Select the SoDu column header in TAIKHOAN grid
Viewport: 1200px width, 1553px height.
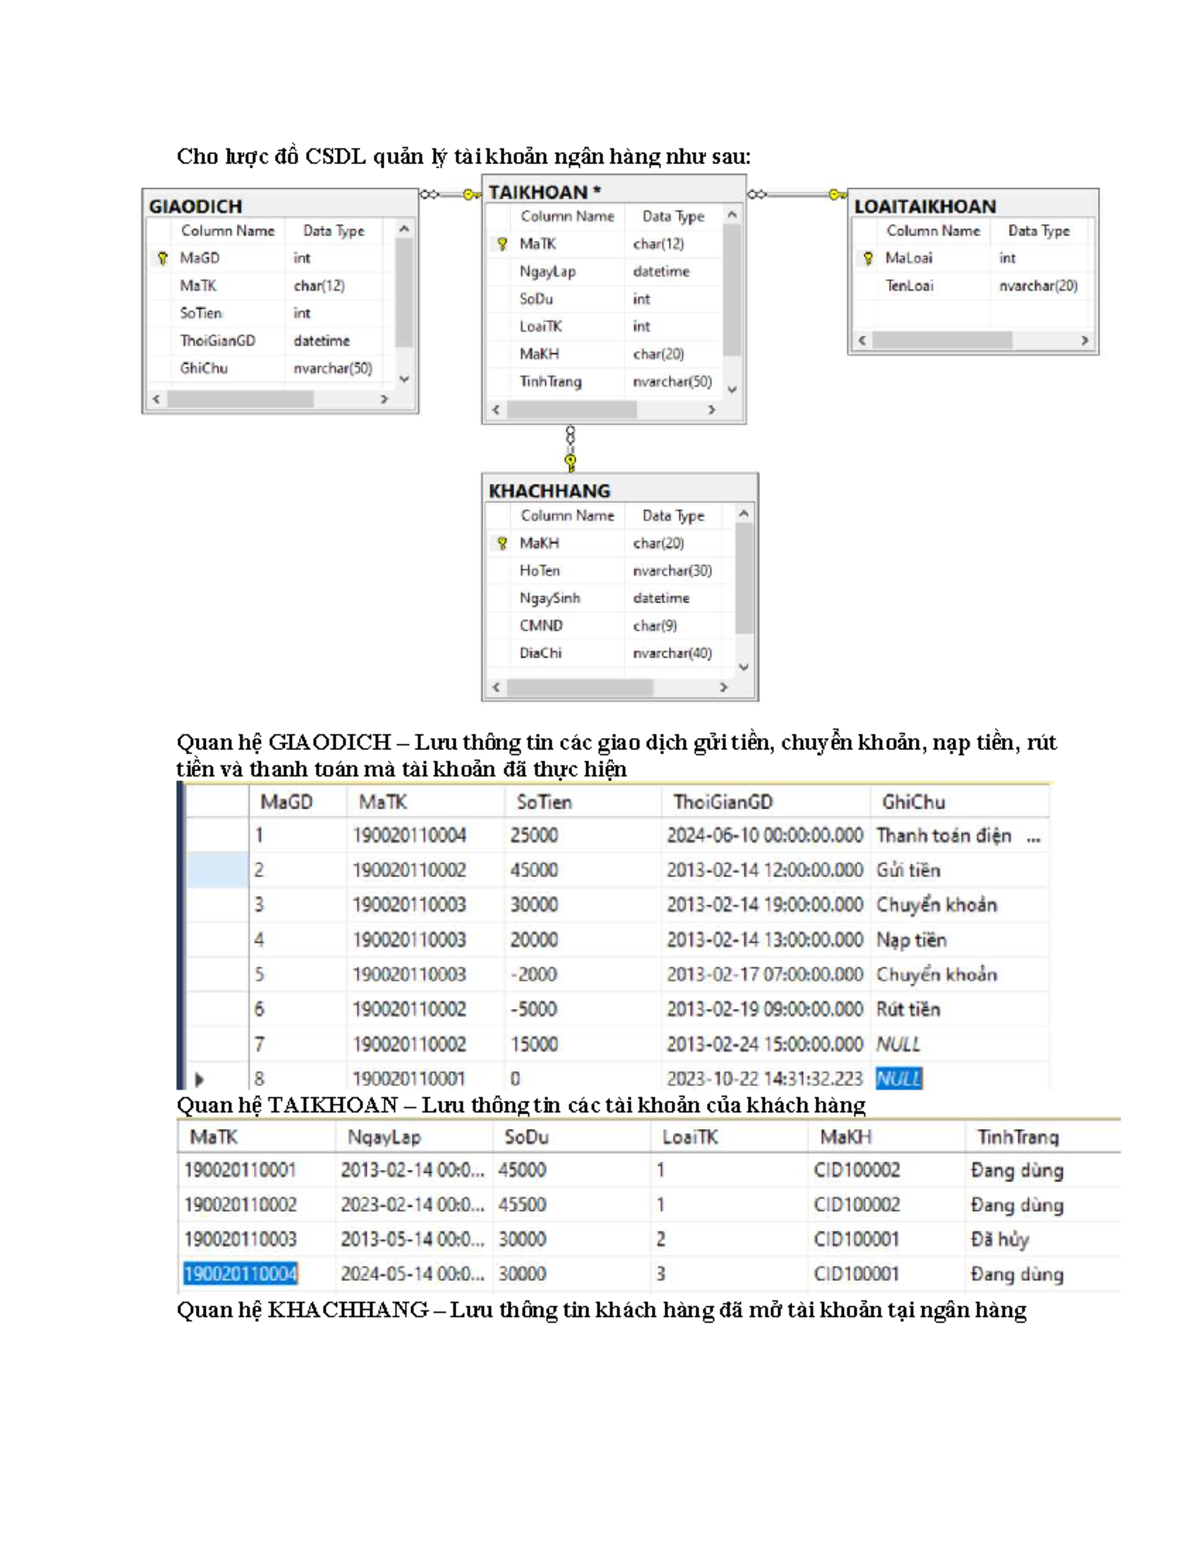pos(526,1137)
